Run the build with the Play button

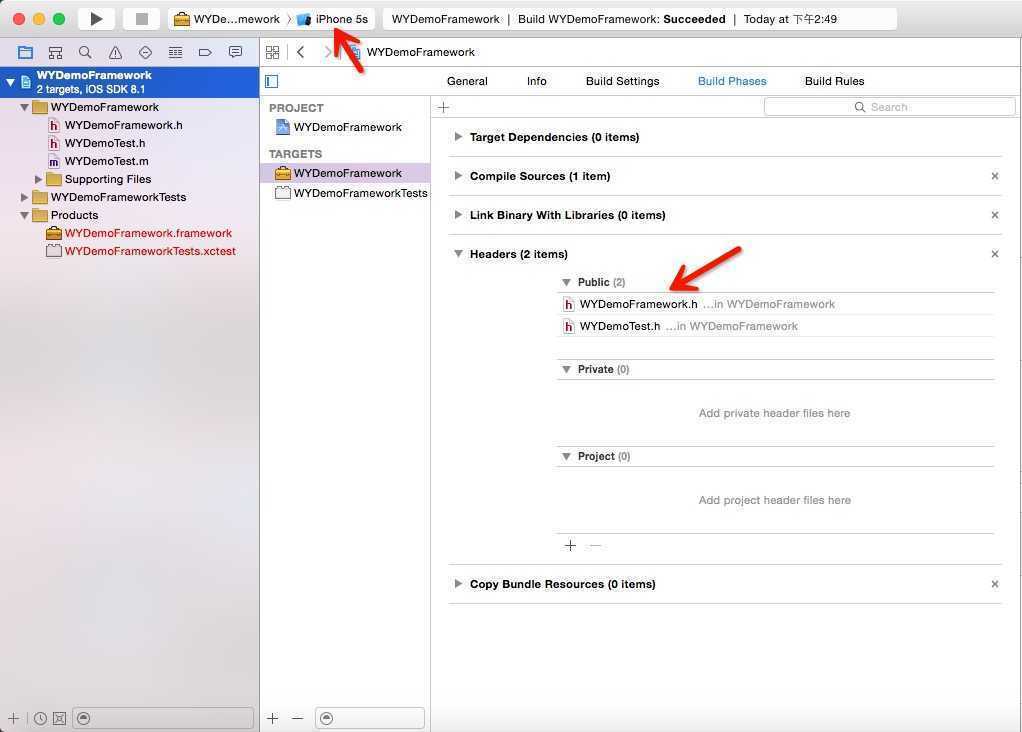pos(96,19)
